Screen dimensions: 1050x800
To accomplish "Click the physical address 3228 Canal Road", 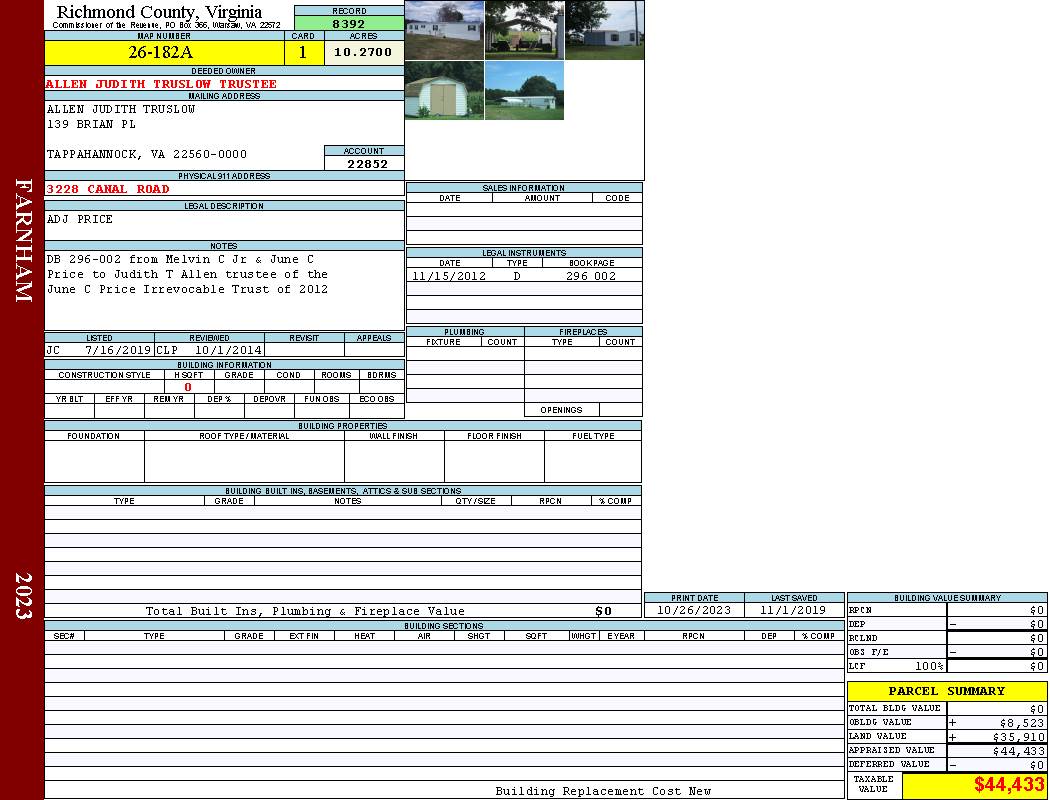I will tap(108, 189).
